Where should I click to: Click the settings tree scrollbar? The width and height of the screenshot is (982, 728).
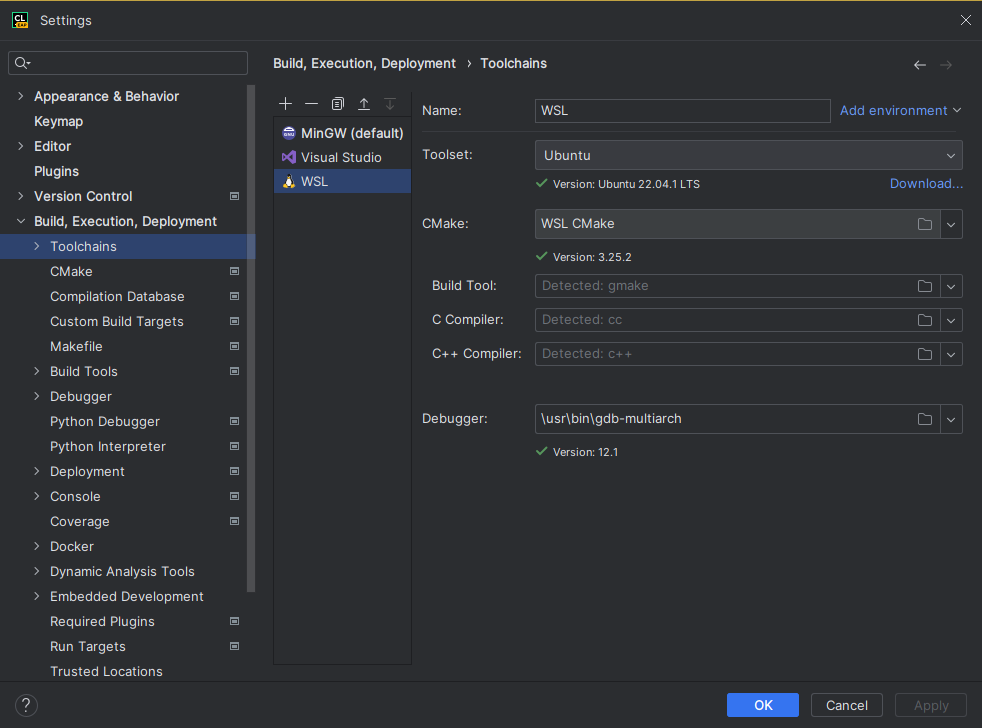[251, 338]
